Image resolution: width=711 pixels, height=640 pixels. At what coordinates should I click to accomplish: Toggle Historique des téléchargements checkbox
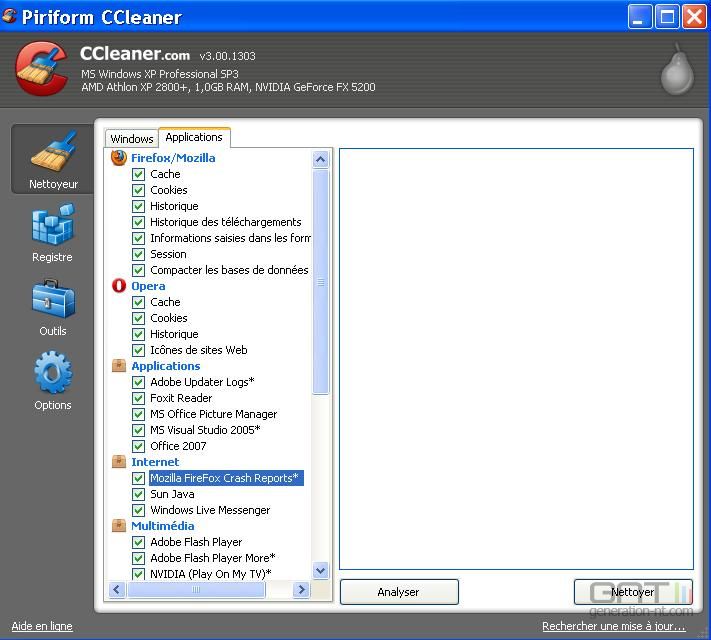138,222
